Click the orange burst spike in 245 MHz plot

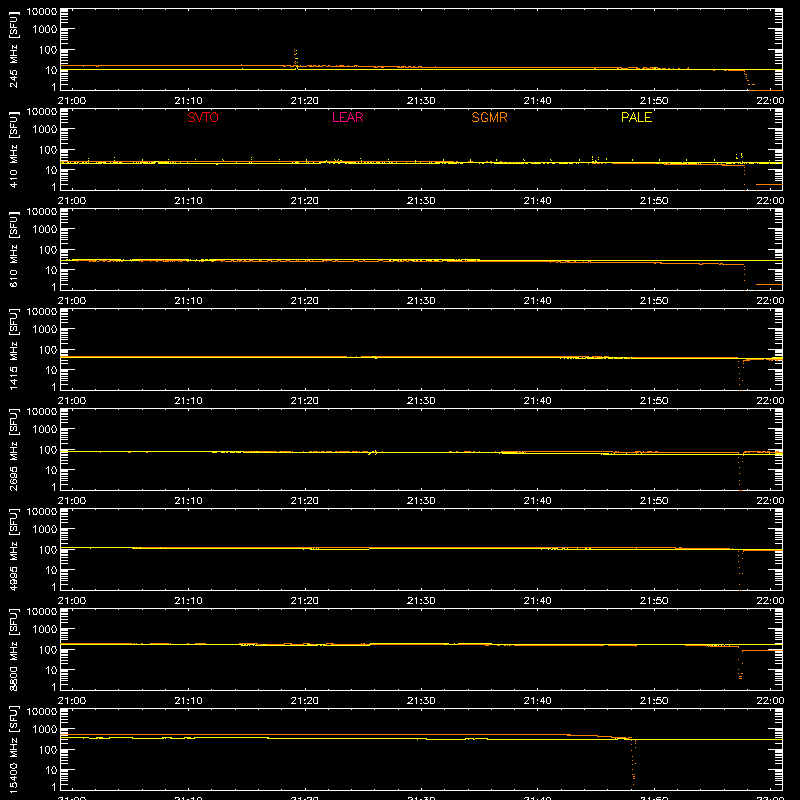295,57
